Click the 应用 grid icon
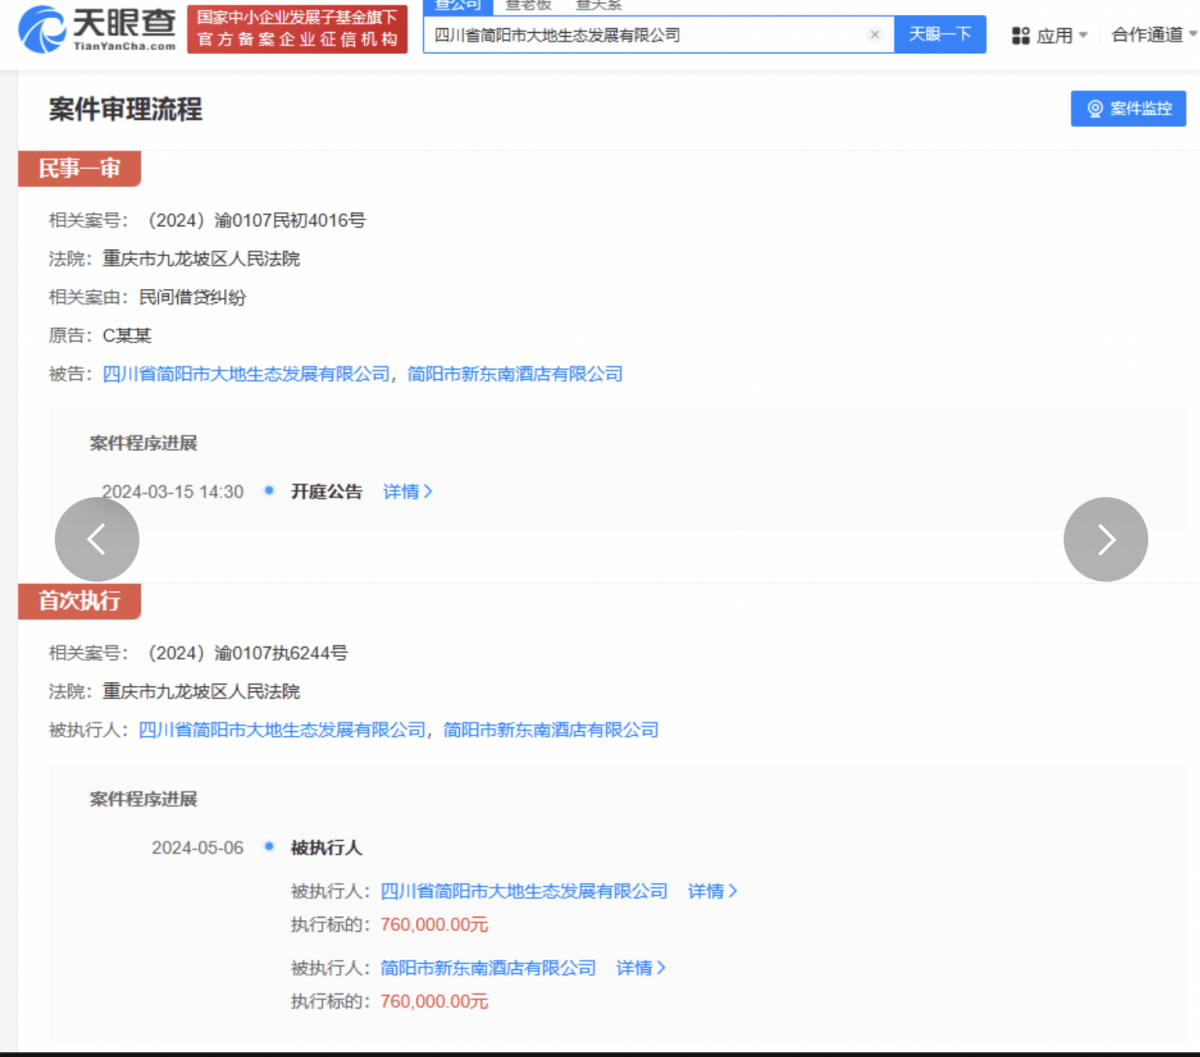The width and height of the screenshot is (1200, 1057). (1020, 36)
